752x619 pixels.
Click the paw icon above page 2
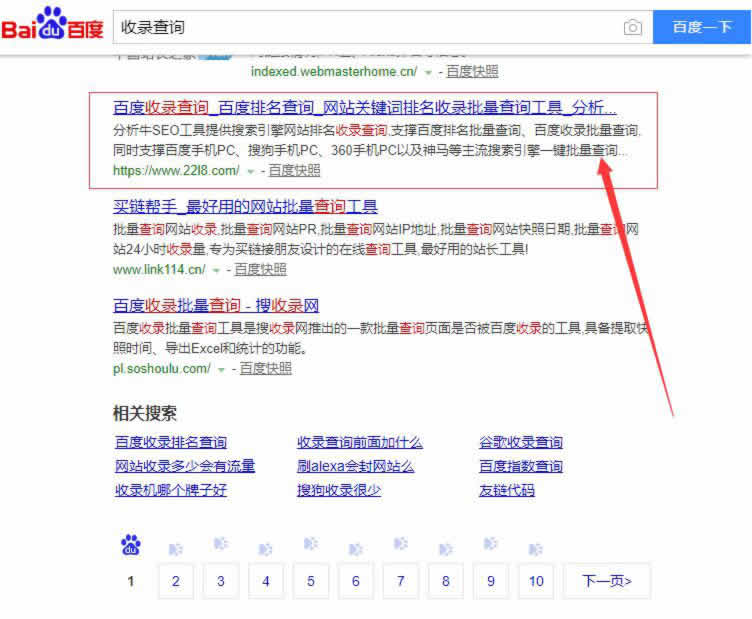click(176, 548)
